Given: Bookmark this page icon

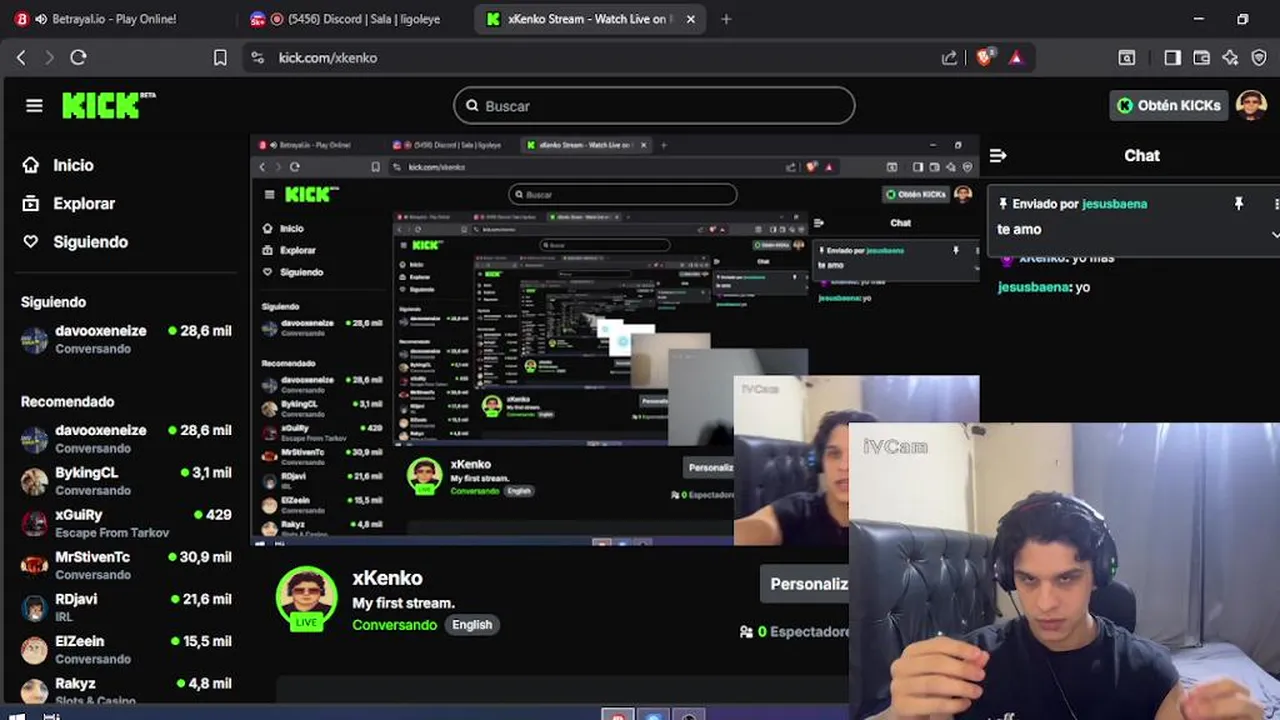Looking at the screenshot, I should (x=220, y=58).
